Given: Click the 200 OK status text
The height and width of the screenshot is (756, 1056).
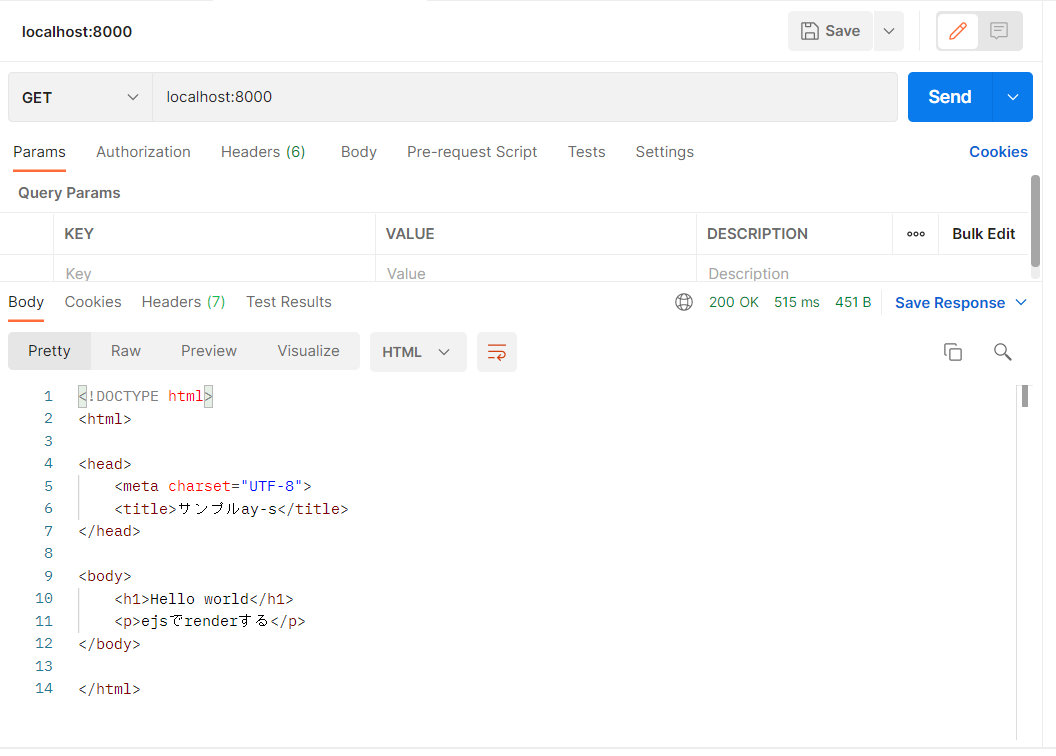Looking at the screenshot, I should click(733, 303).
